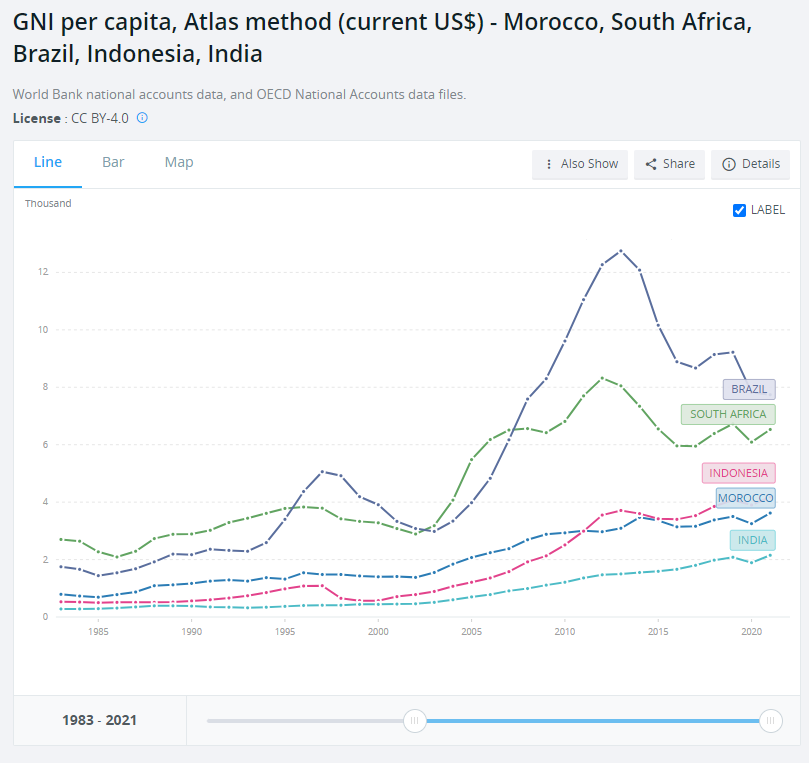Select the SOUTH AFRICA series label
The image size is (809, 763).
point(727,414)
